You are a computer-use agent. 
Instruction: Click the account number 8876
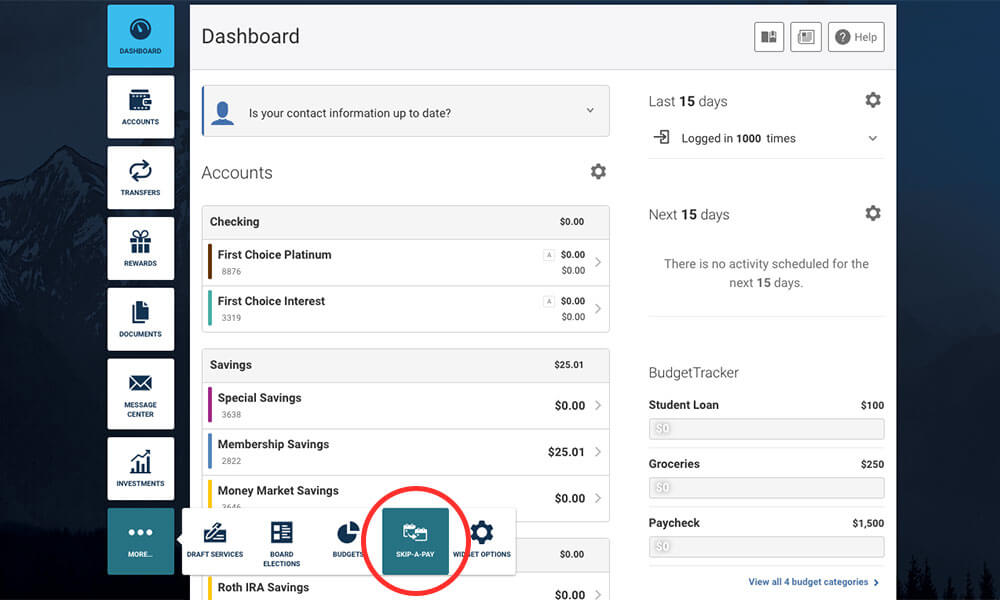coord(232,272)
